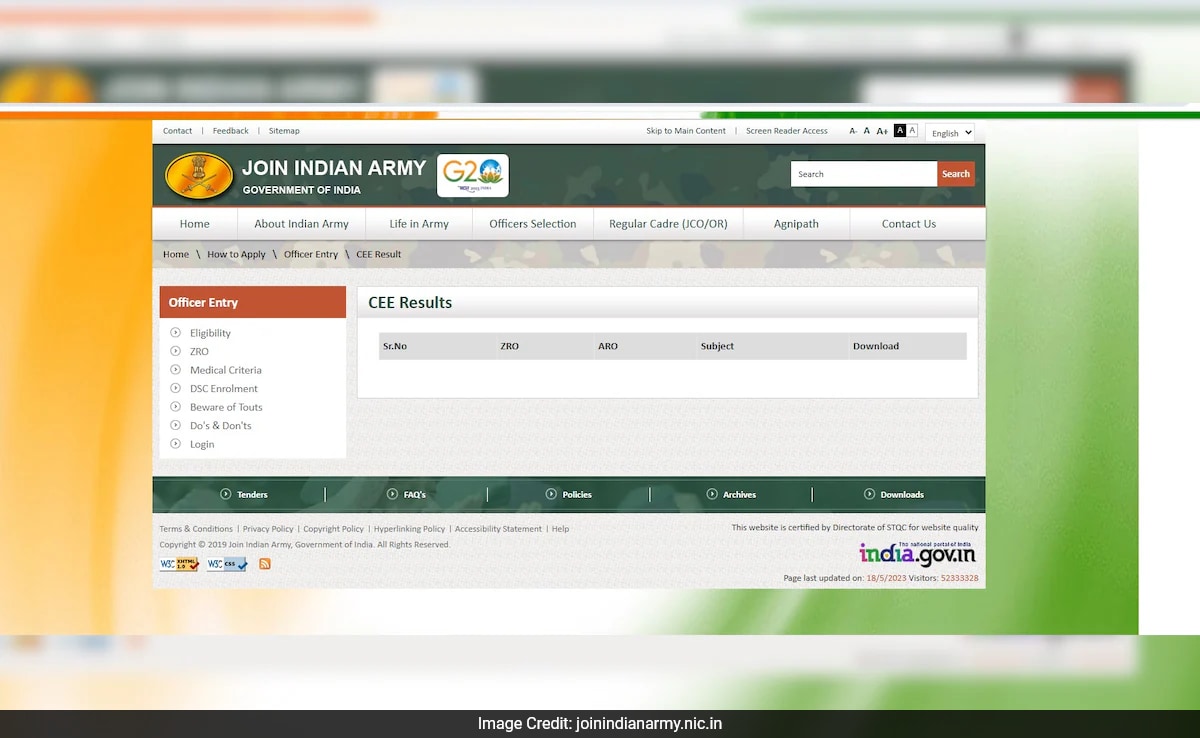Screen dimensions: 1200x738
Task: Open the English language dropdown
Action: pos(949,133)
